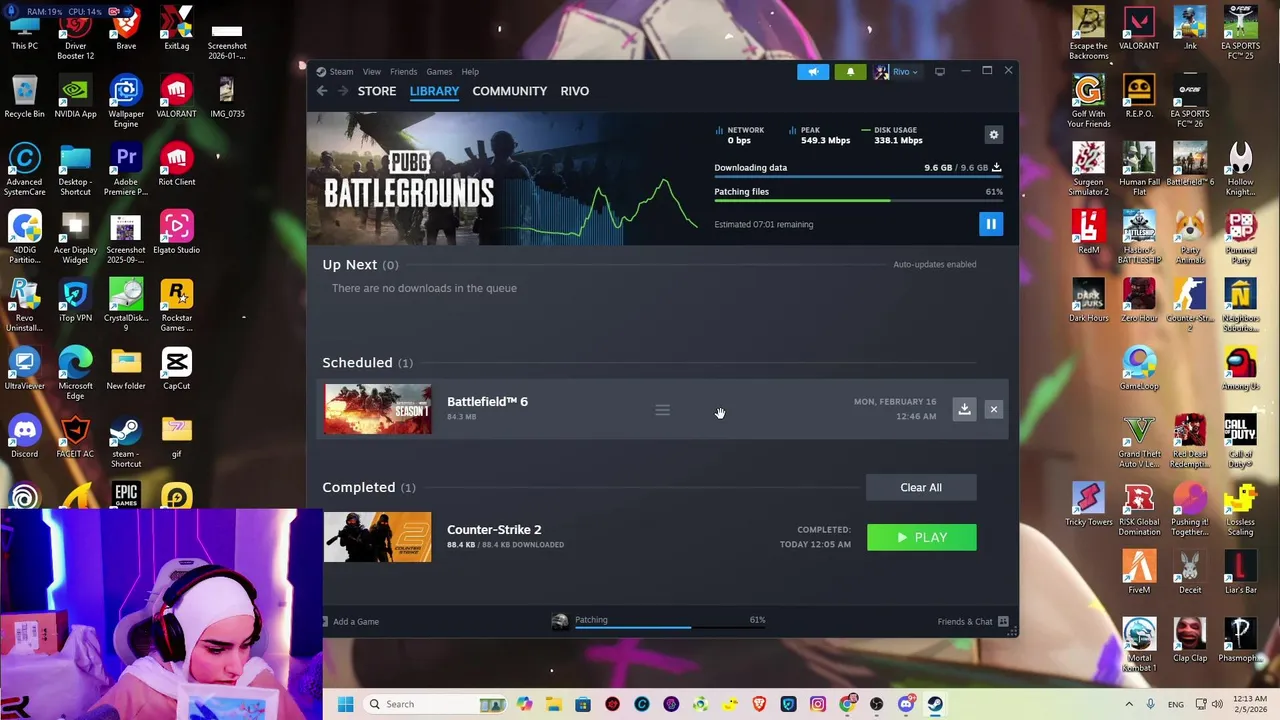Click the Steam Big Picture mode icon
1280x720 pixels.
pyautogui.click(x=939, y=72)
